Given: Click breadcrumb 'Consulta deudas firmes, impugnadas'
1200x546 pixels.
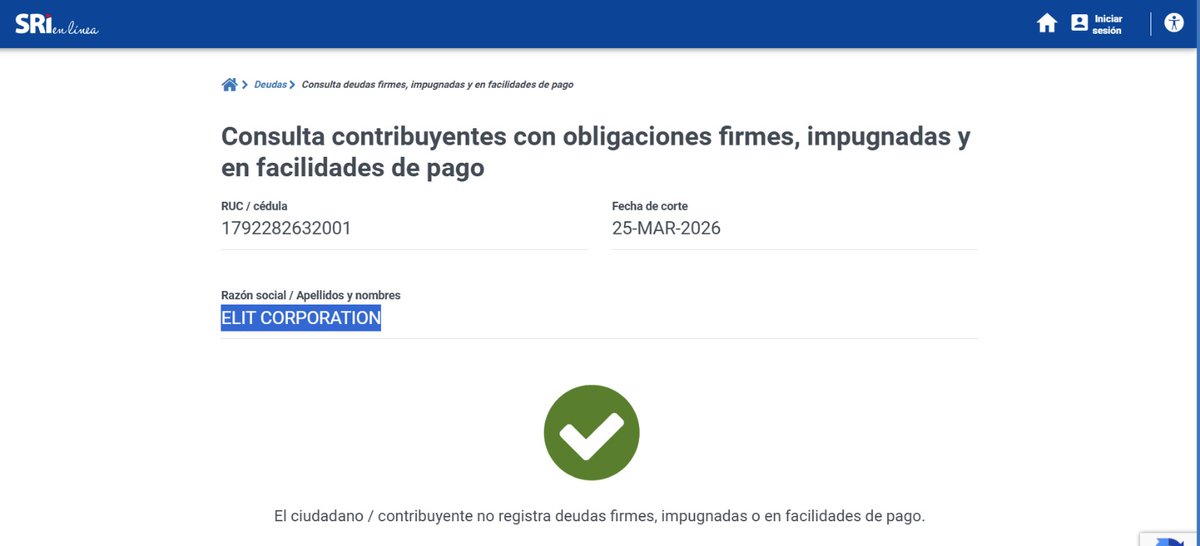Looking at the screenshot, I should point(437,85).
